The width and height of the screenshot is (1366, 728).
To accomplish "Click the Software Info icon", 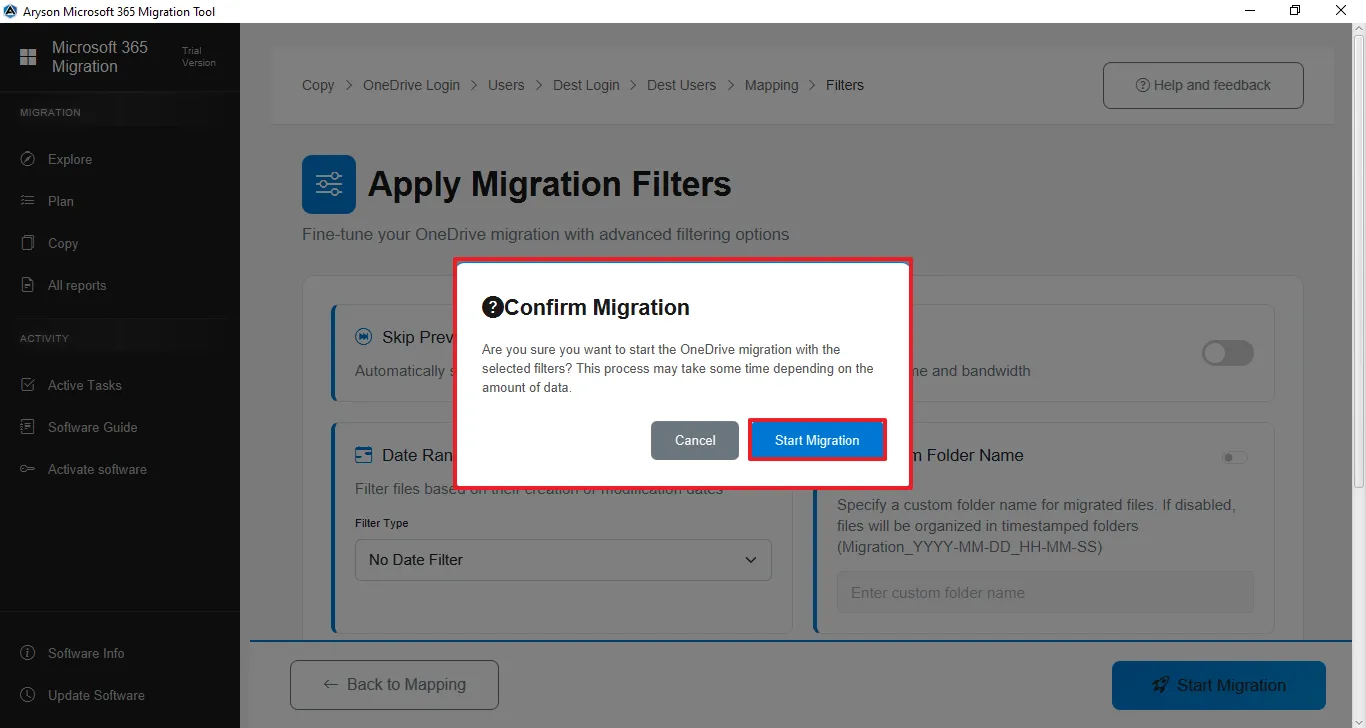I will coord(28,653).
